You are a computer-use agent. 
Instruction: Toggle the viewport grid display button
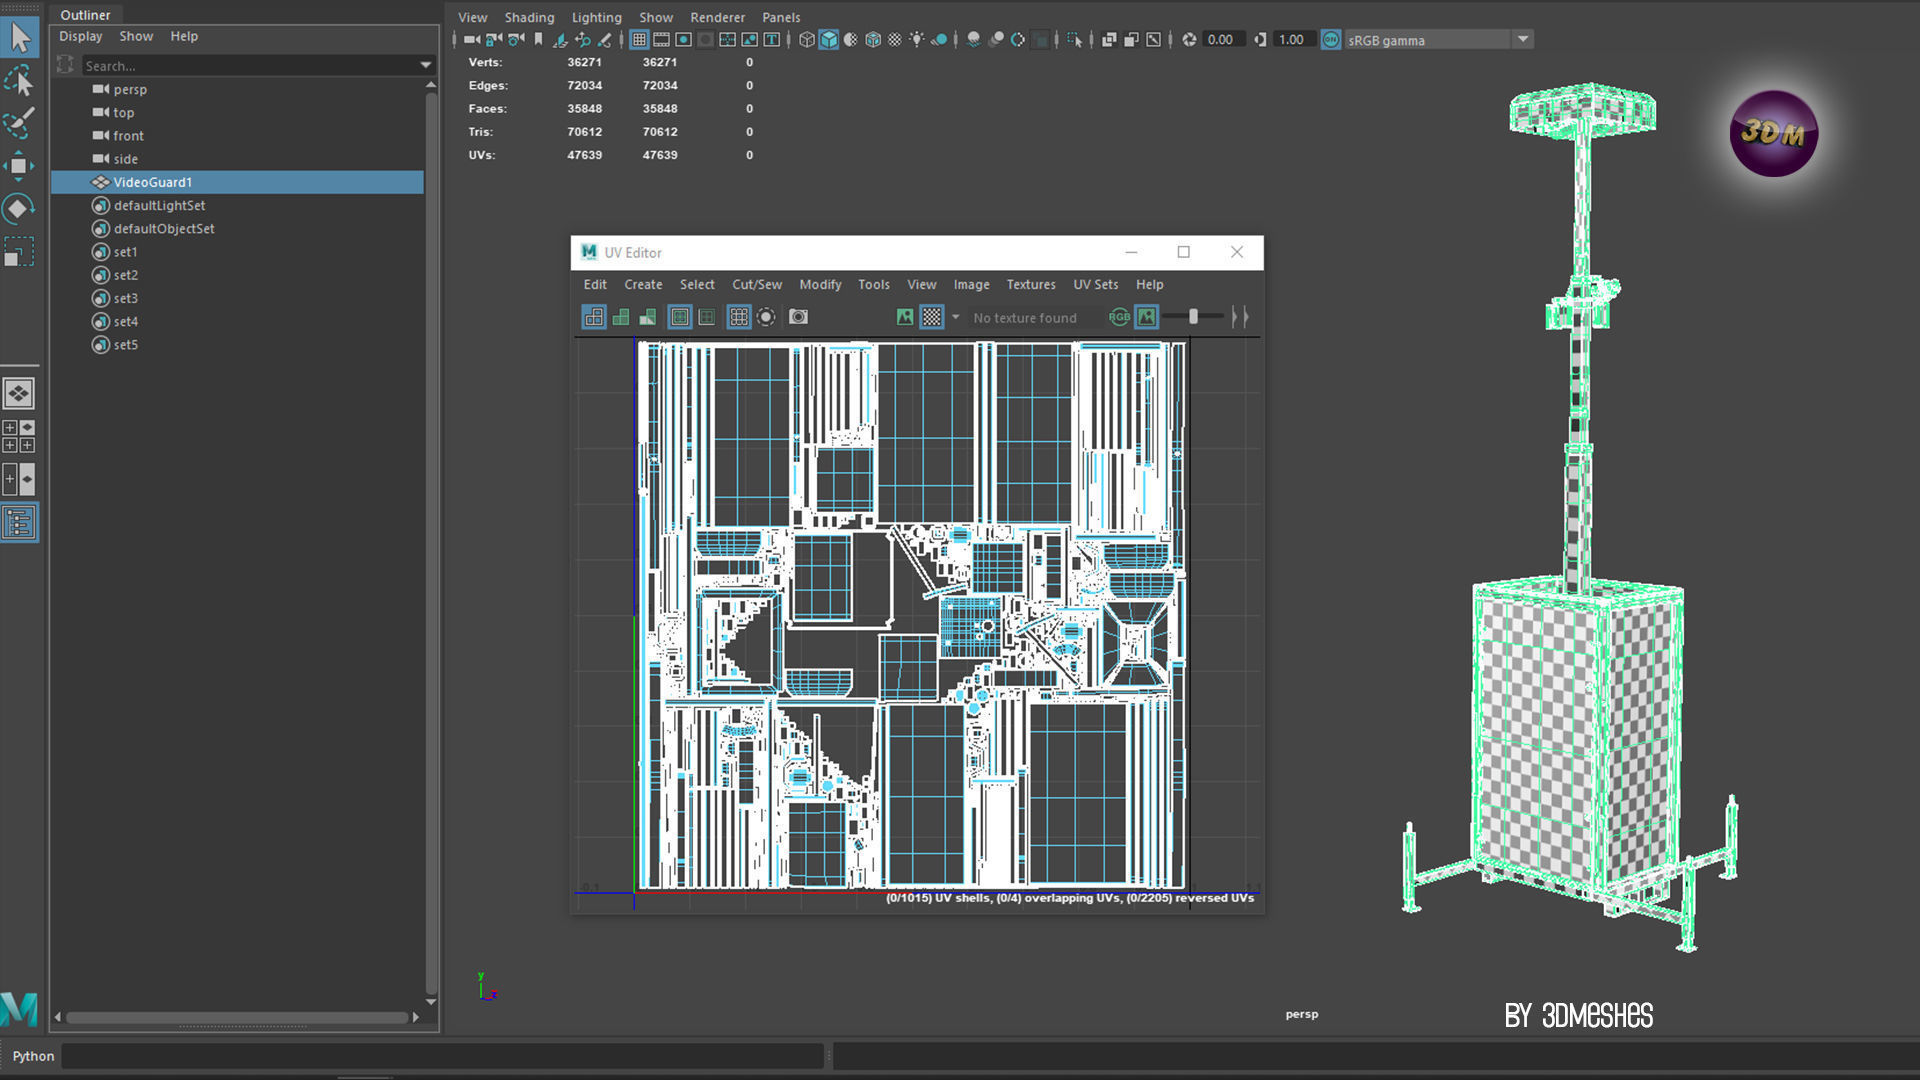pyautogui.click(x=639, y=40)
